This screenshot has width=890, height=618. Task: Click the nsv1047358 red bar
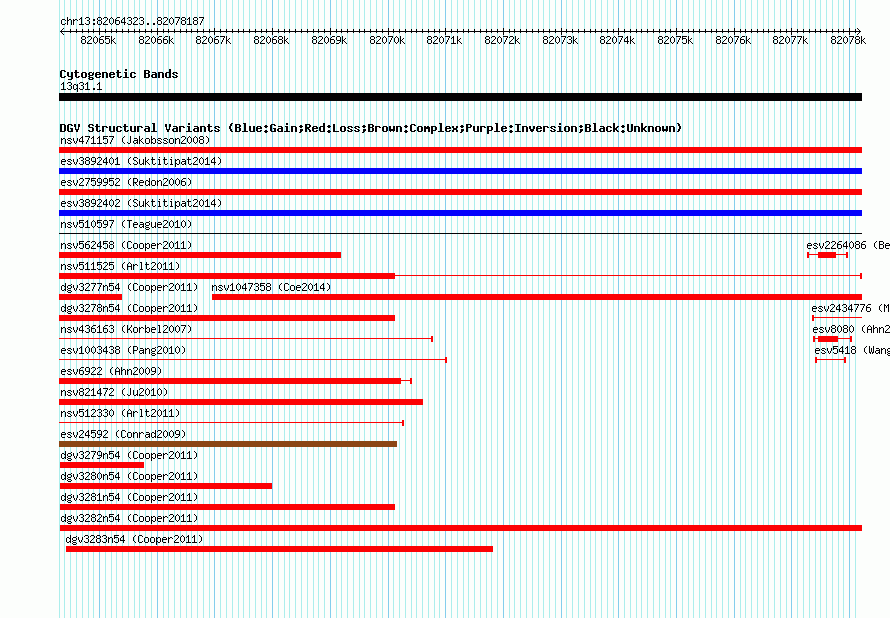tap(537, 297)
